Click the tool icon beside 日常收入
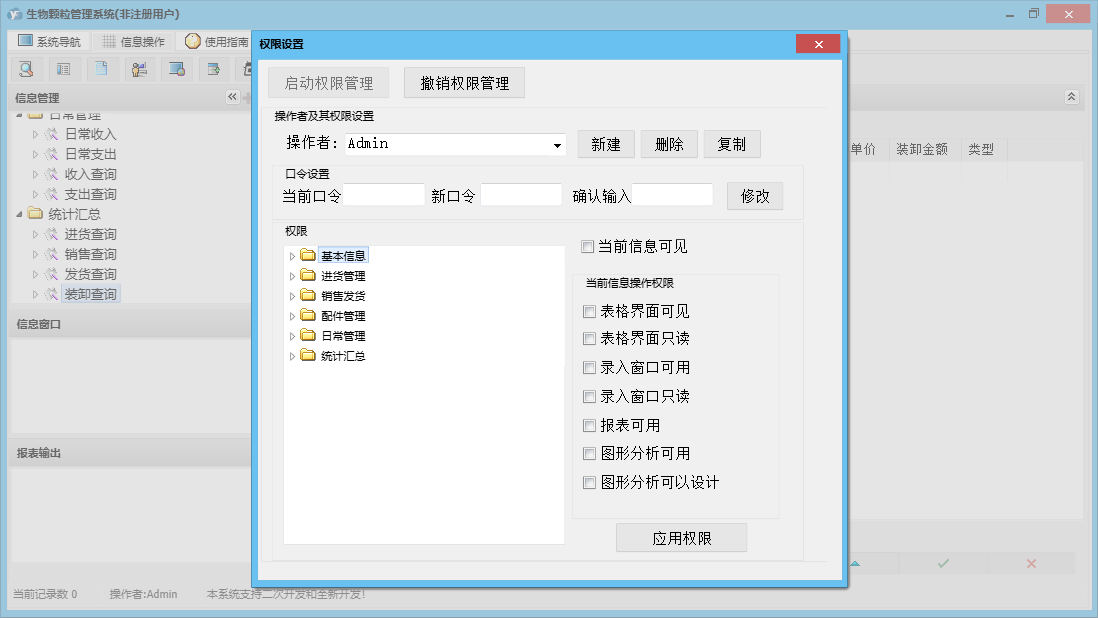The height and width of the screenshot is (618, 1098). click(51, 134)
